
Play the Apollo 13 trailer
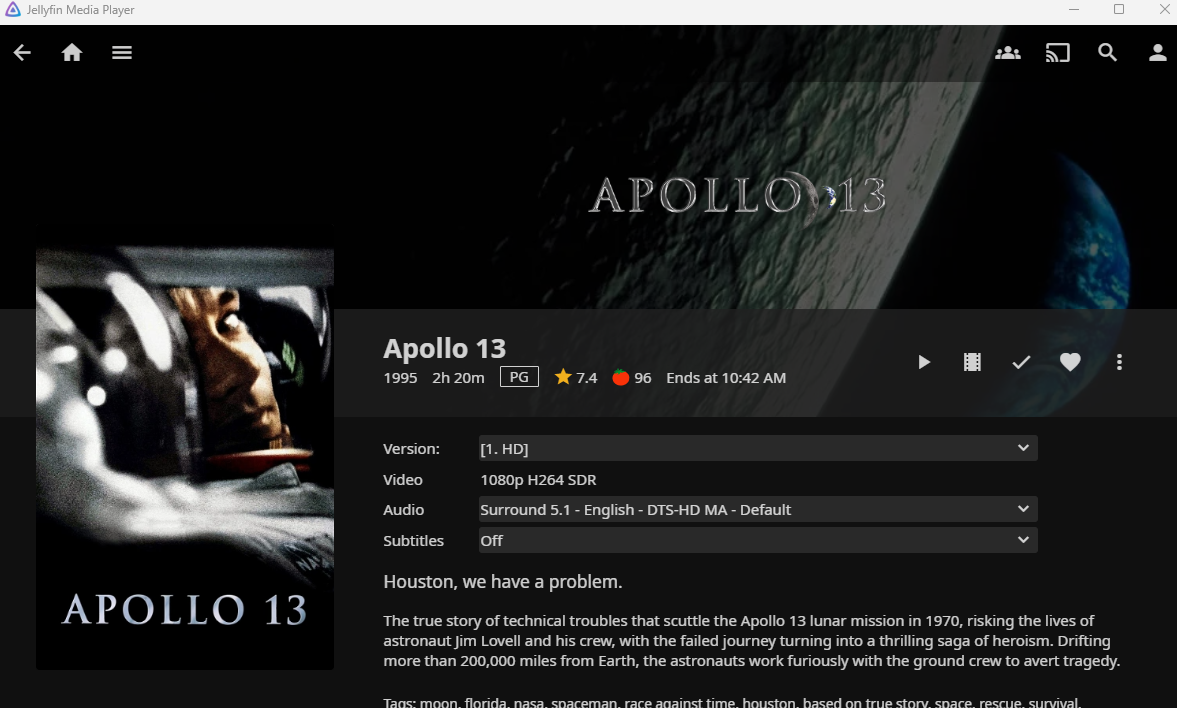click(x=971, y=362)
